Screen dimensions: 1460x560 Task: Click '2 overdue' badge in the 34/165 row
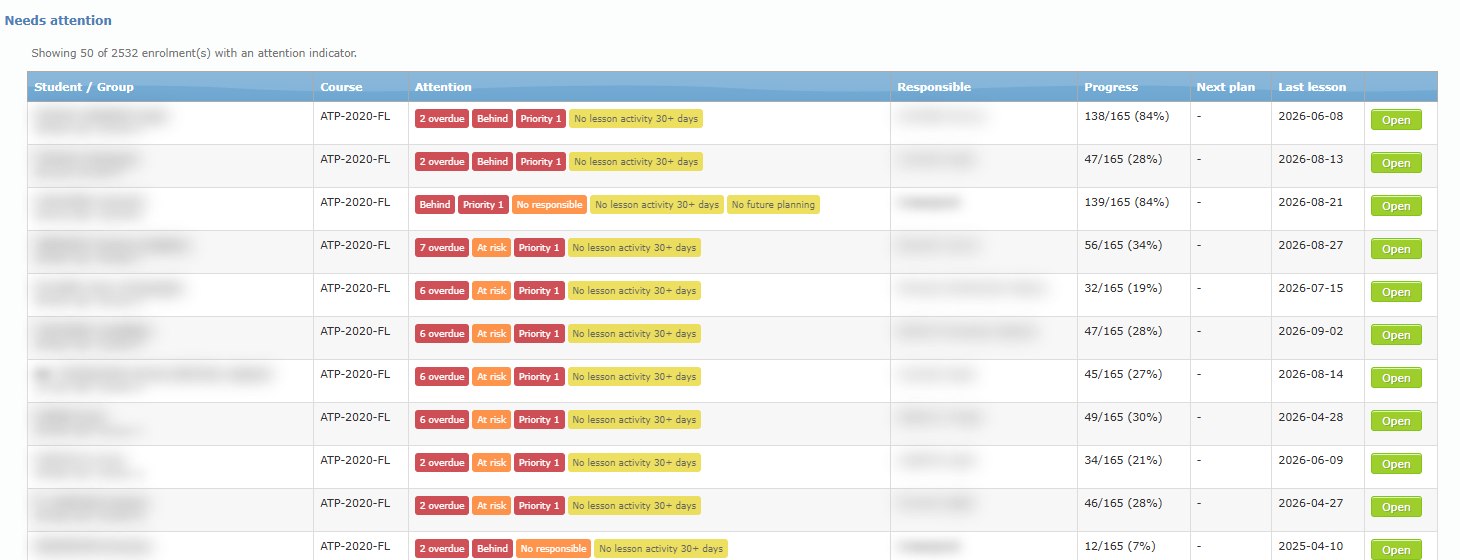click(442, 462)
